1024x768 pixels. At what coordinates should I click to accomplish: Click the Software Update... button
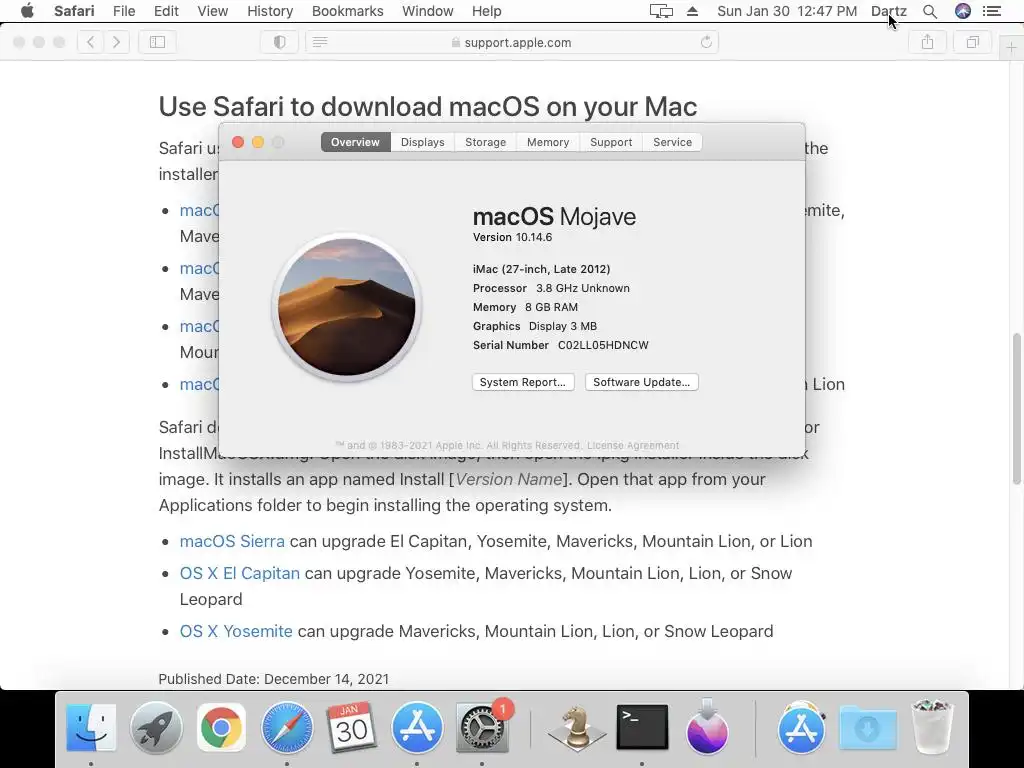point(641,382)
